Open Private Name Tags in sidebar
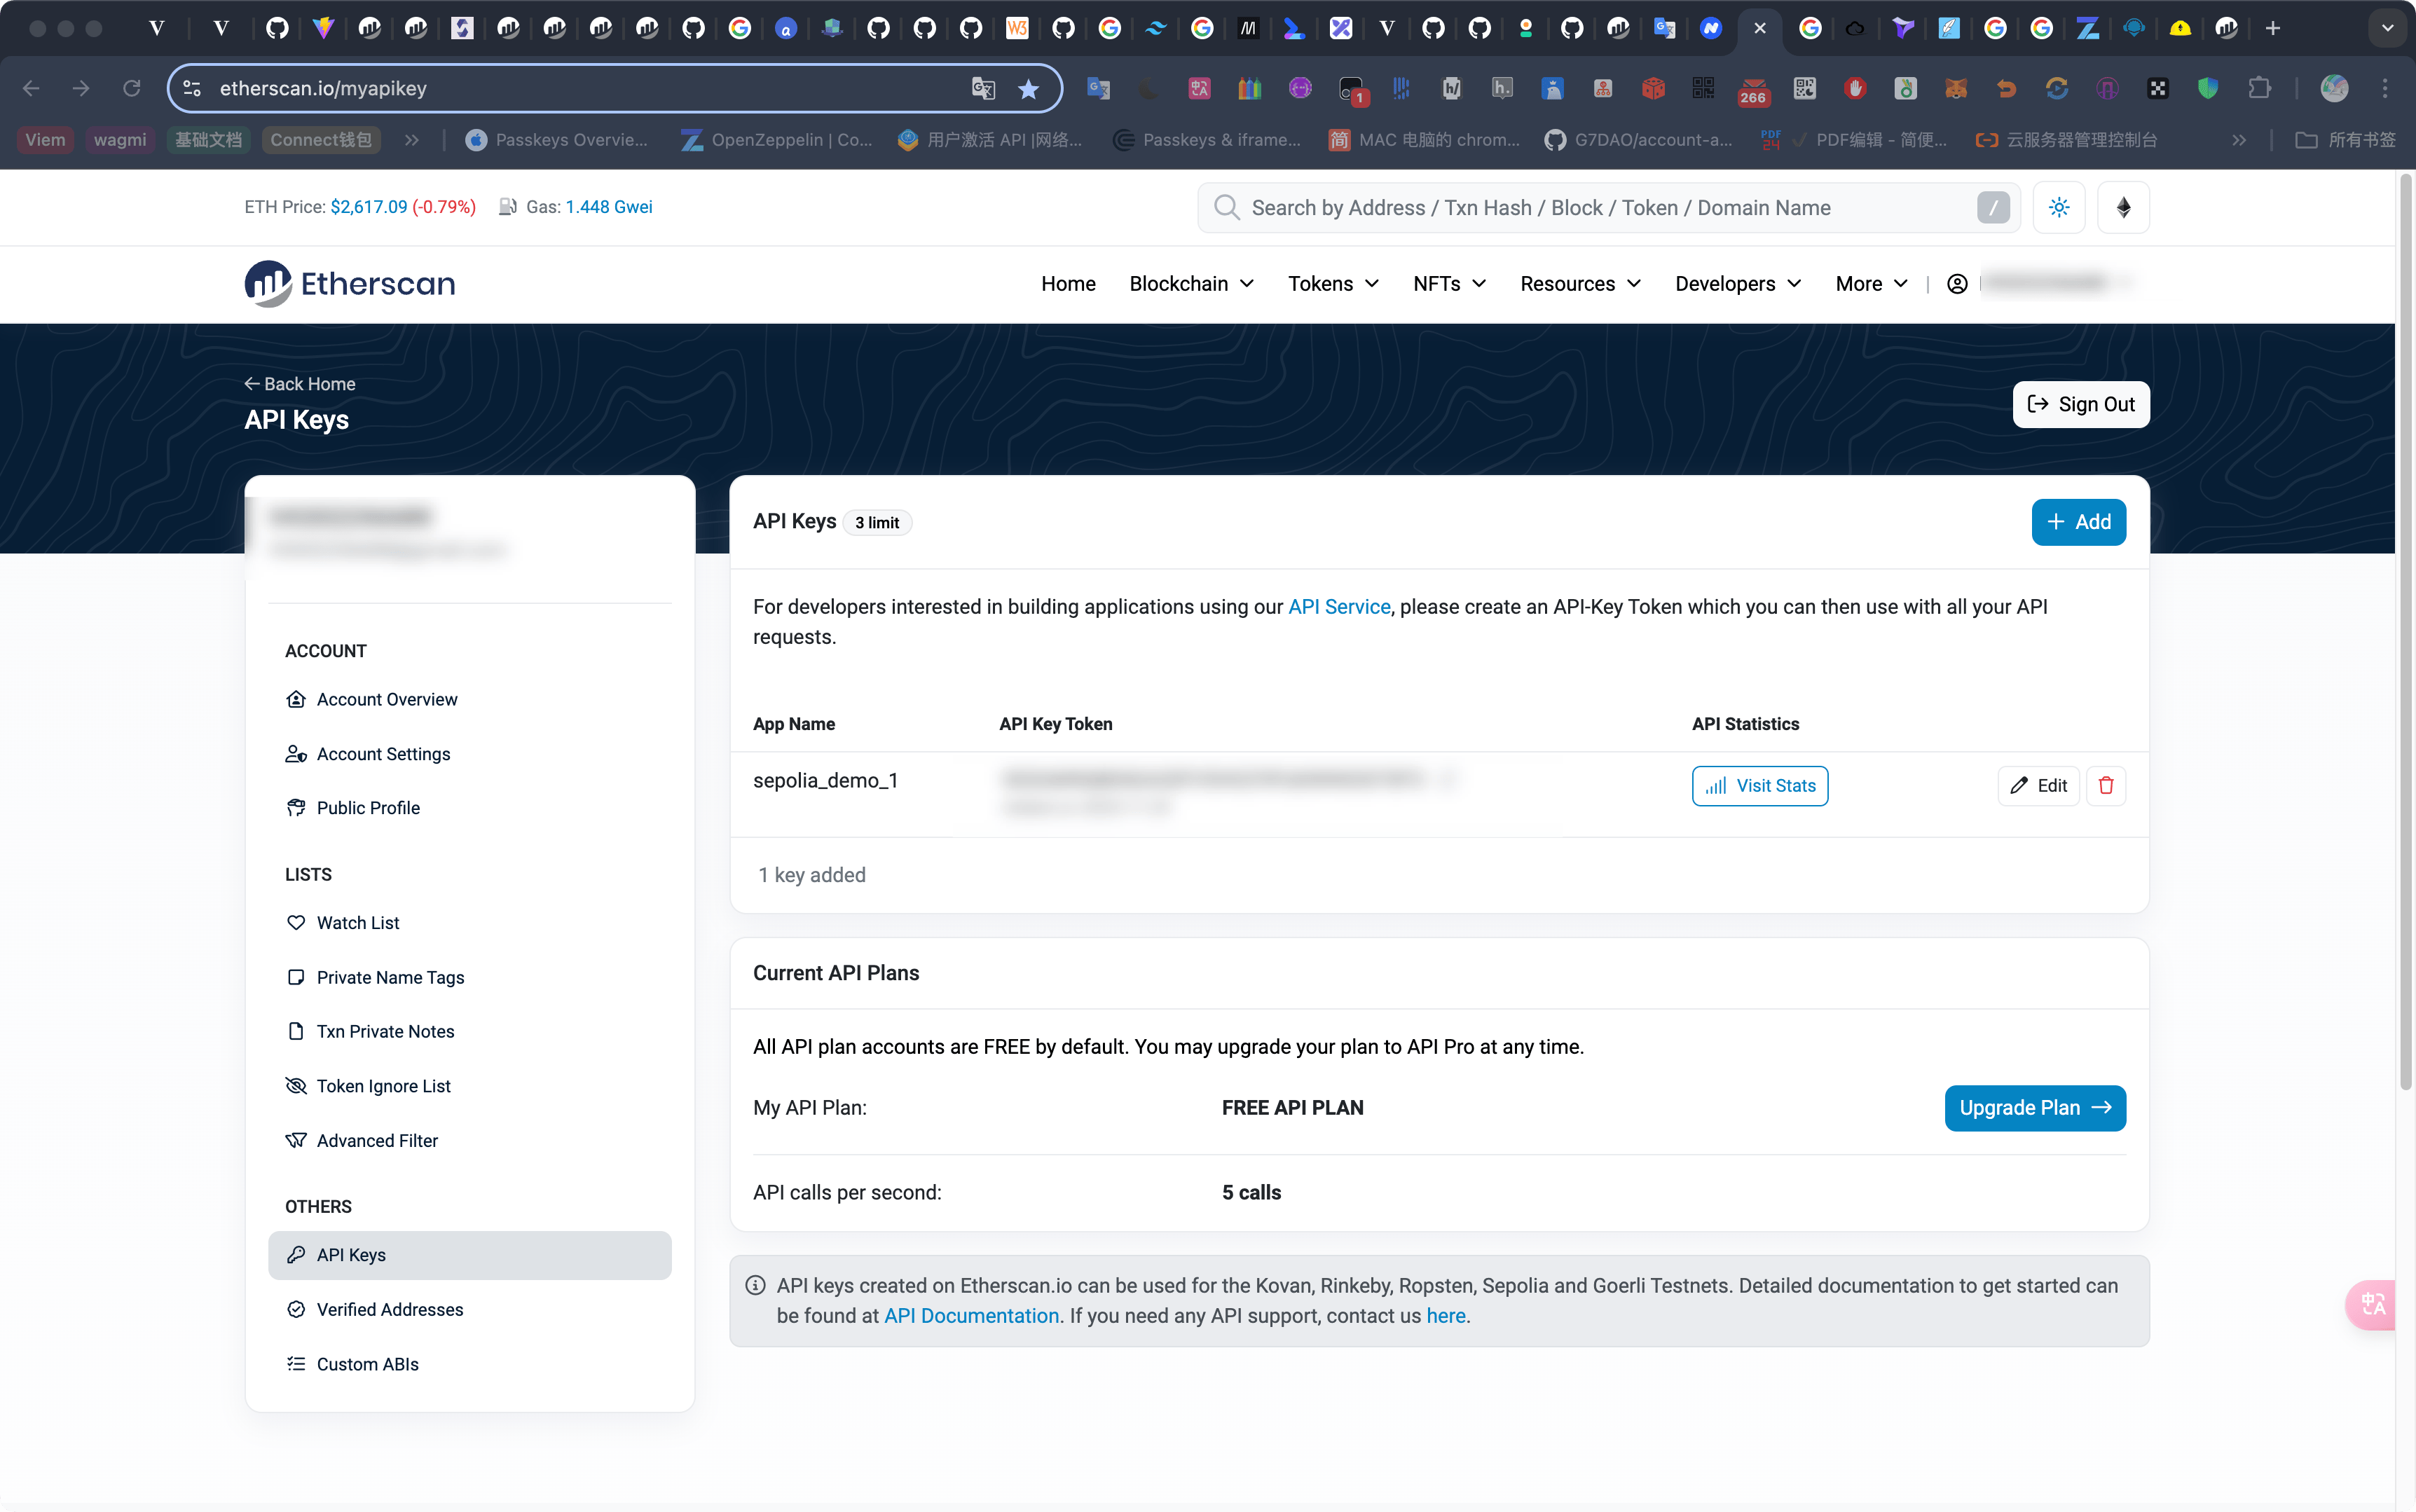Image resolution: width=2416 pixels, height=1512 pixels. pyautogui.click(x=470, y=977)
